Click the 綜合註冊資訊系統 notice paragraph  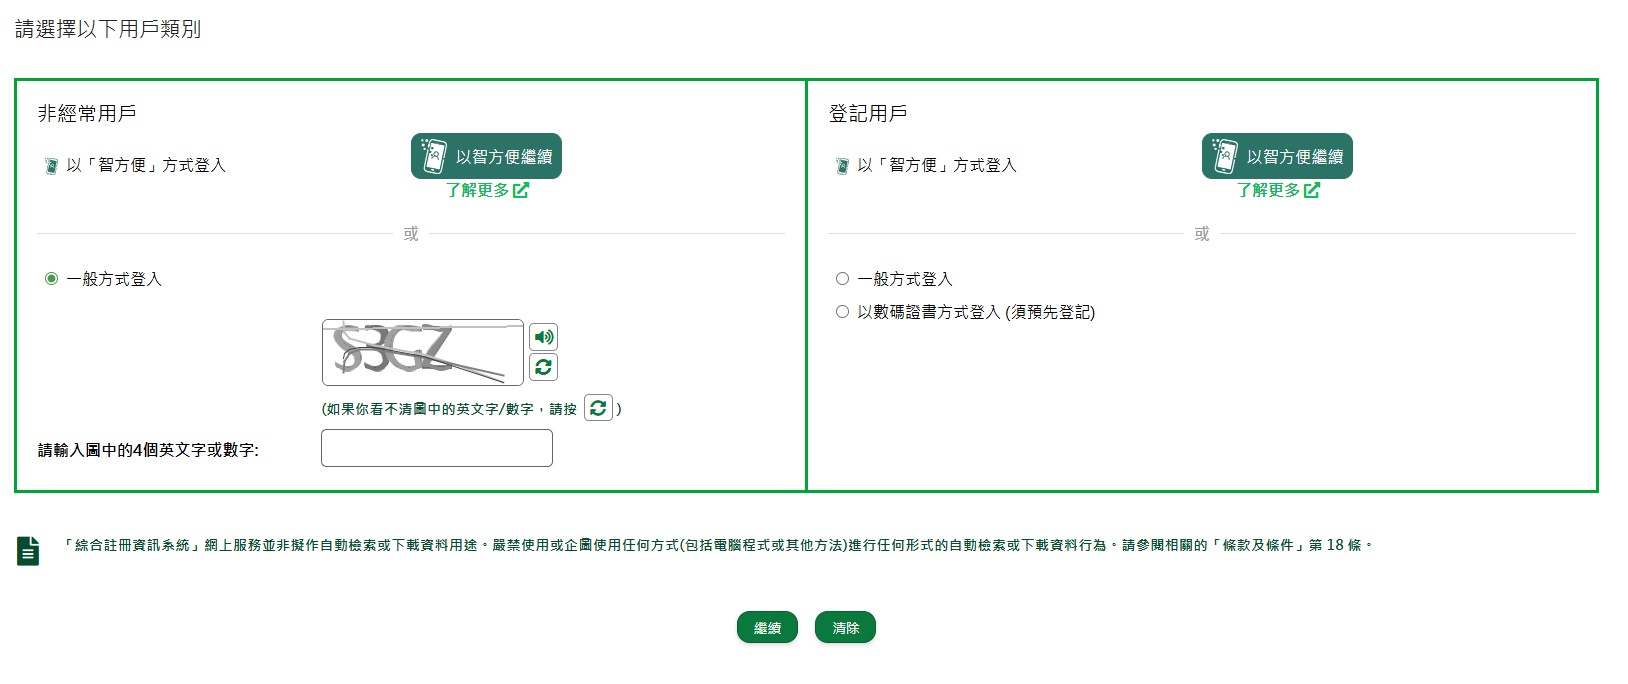click(718, 545)
